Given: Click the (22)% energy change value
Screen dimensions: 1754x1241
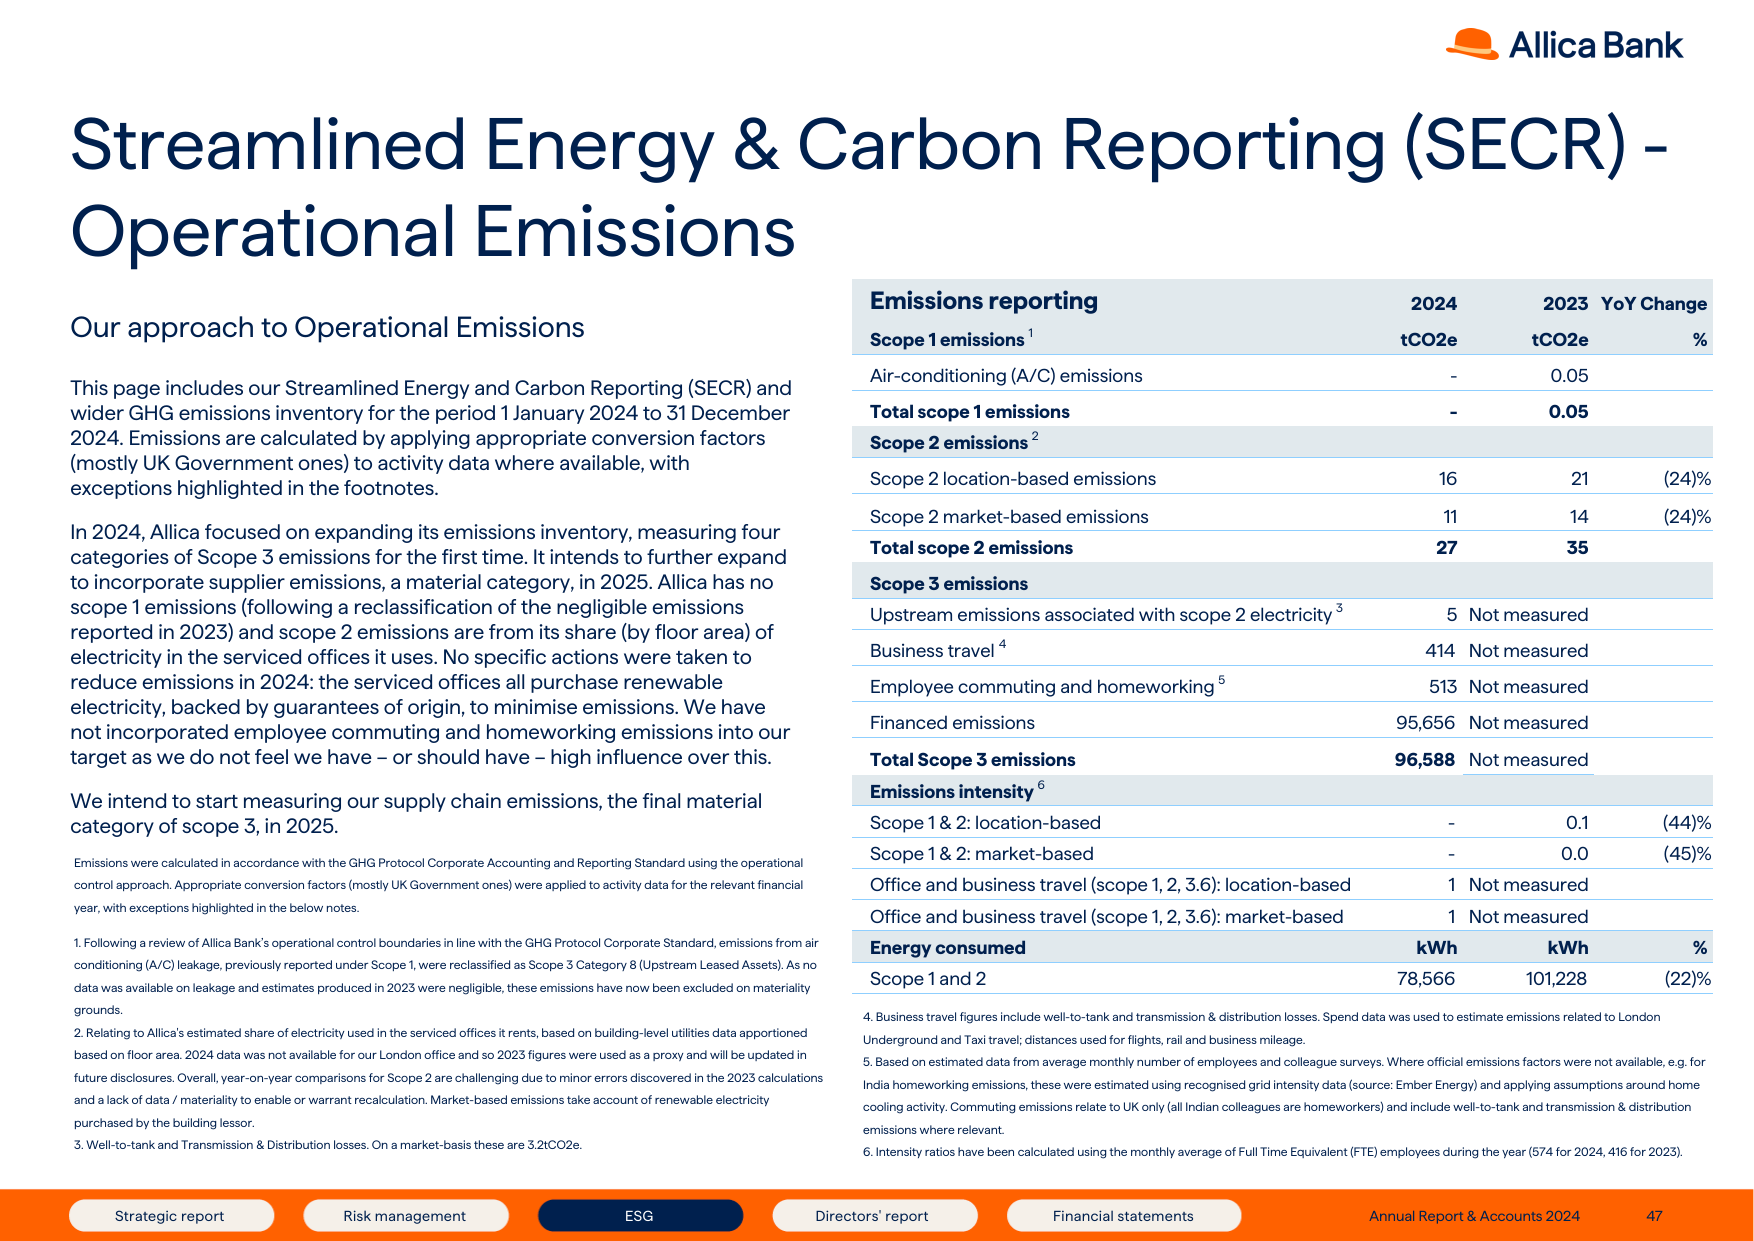Looking at the screenshot, I should [x=1687, y=979].
